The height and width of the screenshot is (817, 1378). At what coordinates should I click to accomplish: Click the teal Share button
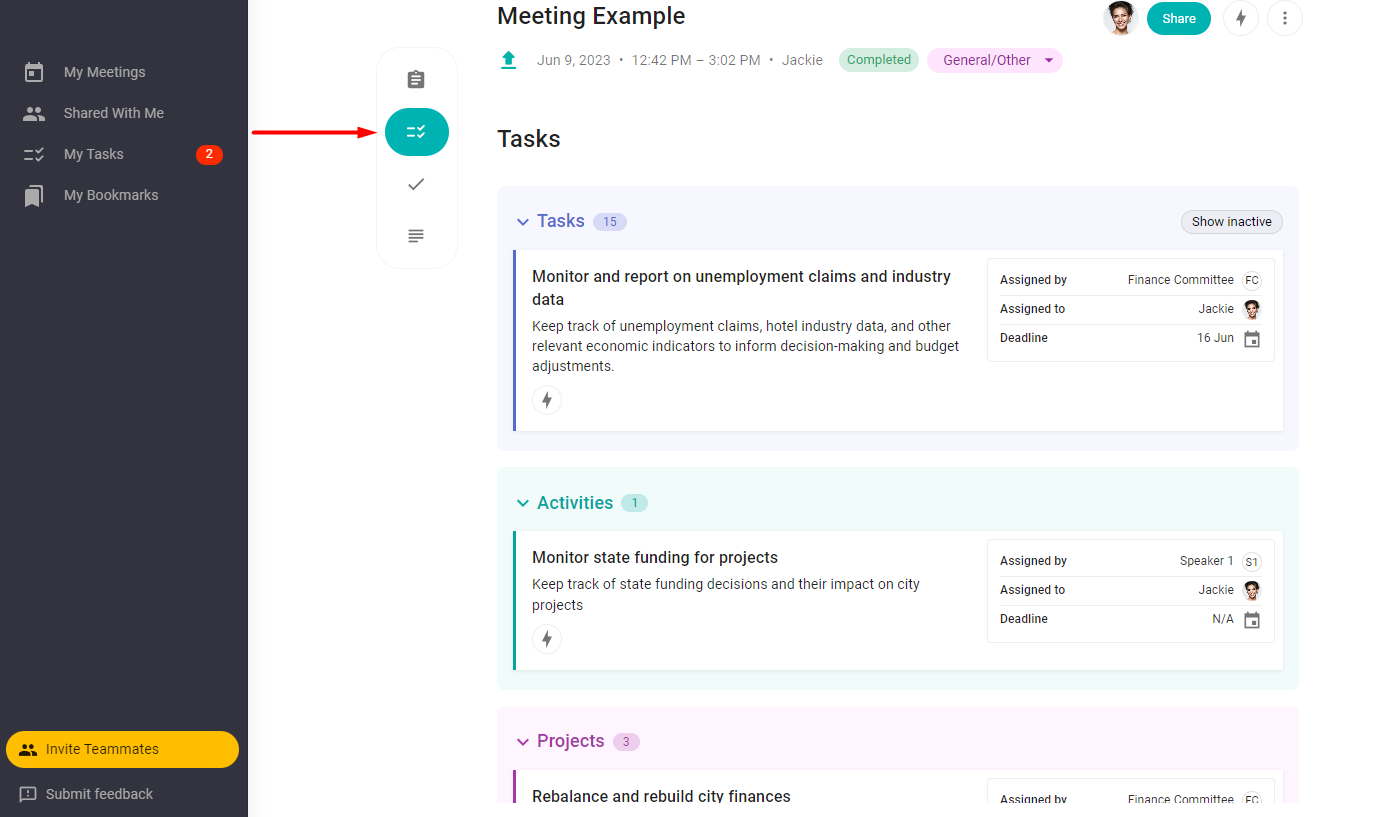tap(1179, 18)
